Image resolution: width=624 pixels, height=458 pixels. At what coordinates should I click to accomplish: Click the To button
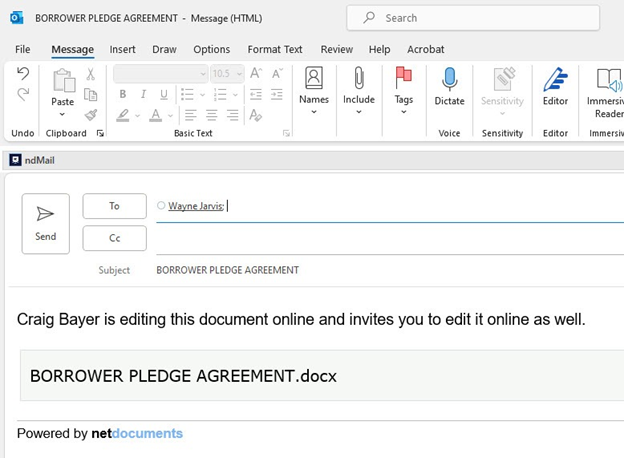pyautogui.click(x=115, y=206)
